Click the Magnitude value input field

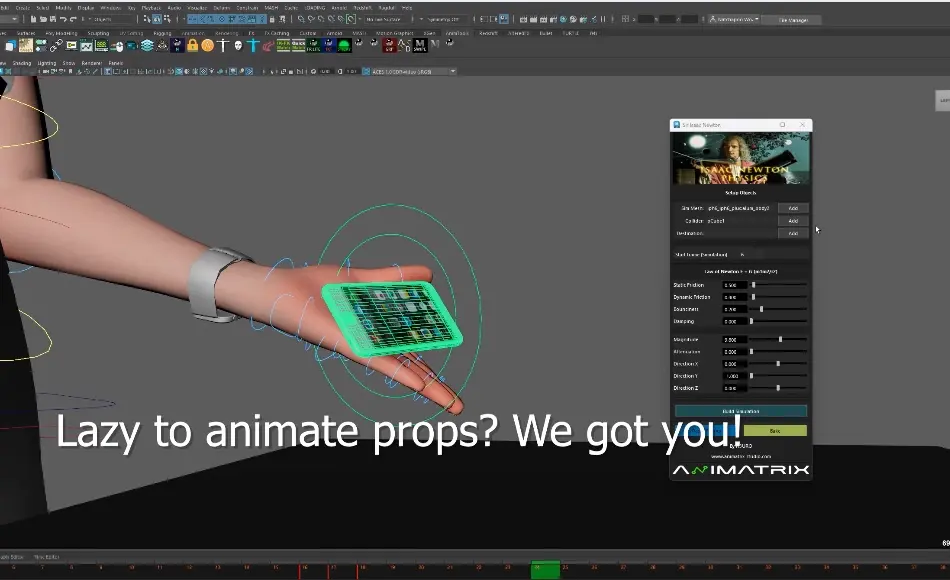point(734,340)
